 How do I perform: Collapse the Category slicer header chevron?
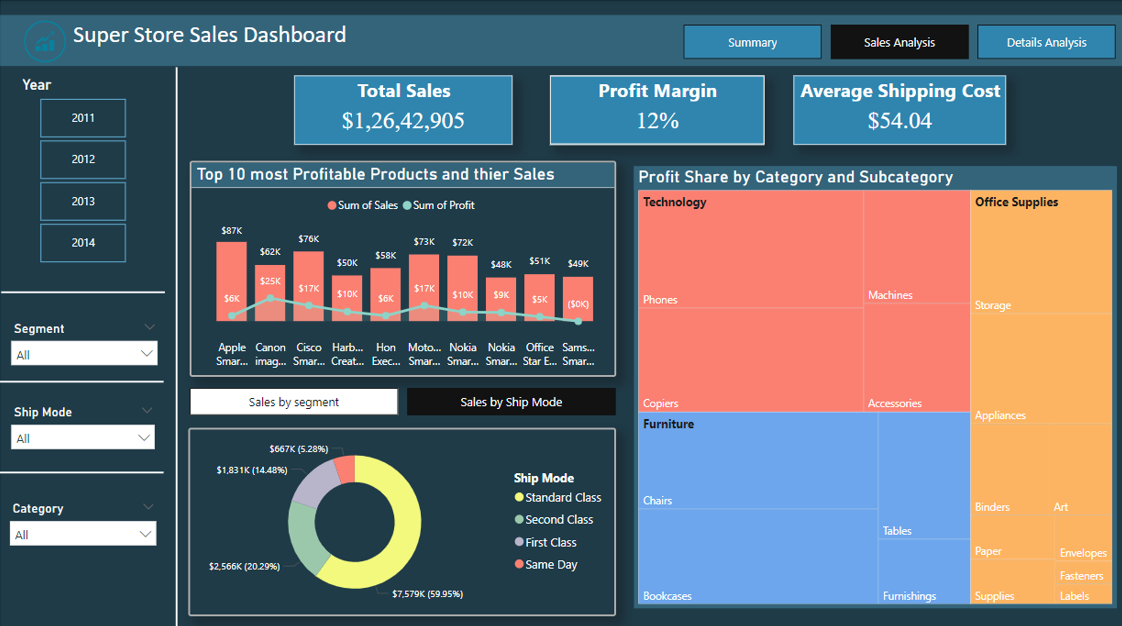(150, 508)
